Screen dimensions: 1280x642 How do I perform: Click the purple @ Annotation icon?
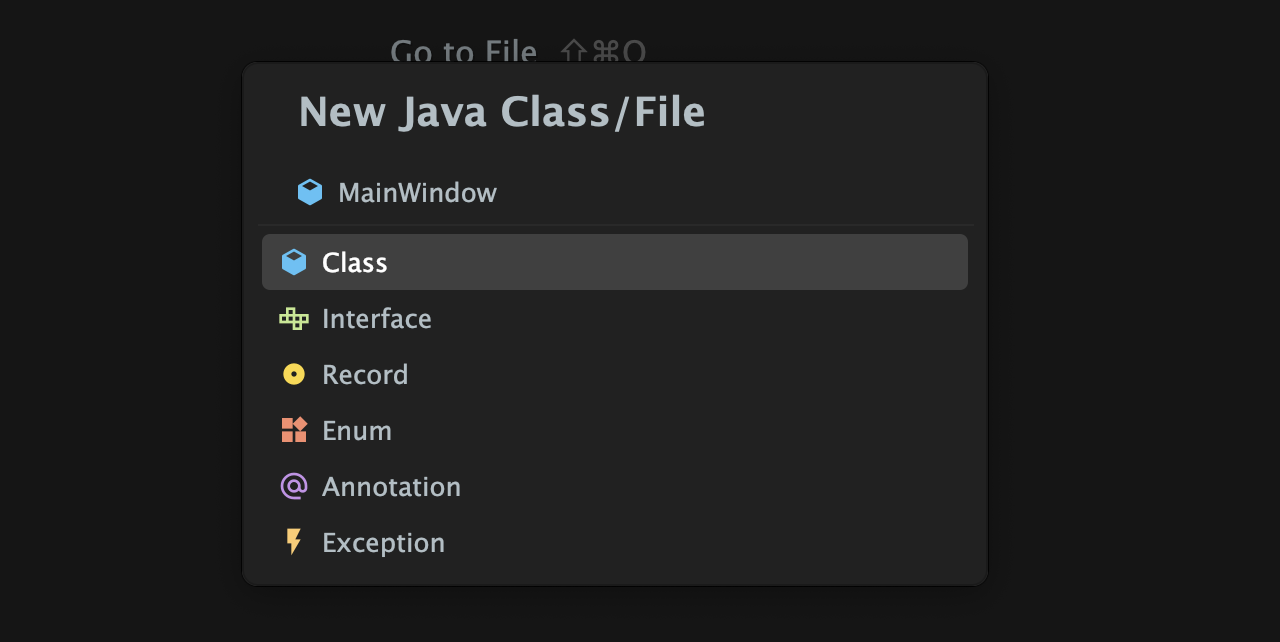(x=294, y=486)
